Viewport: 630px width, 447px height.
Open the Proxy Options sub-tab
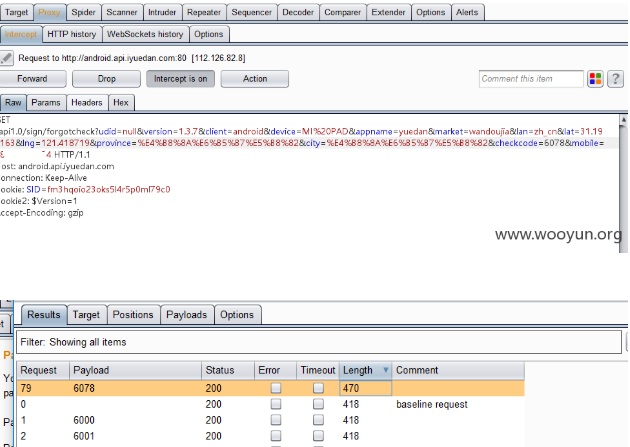(209, 34)
